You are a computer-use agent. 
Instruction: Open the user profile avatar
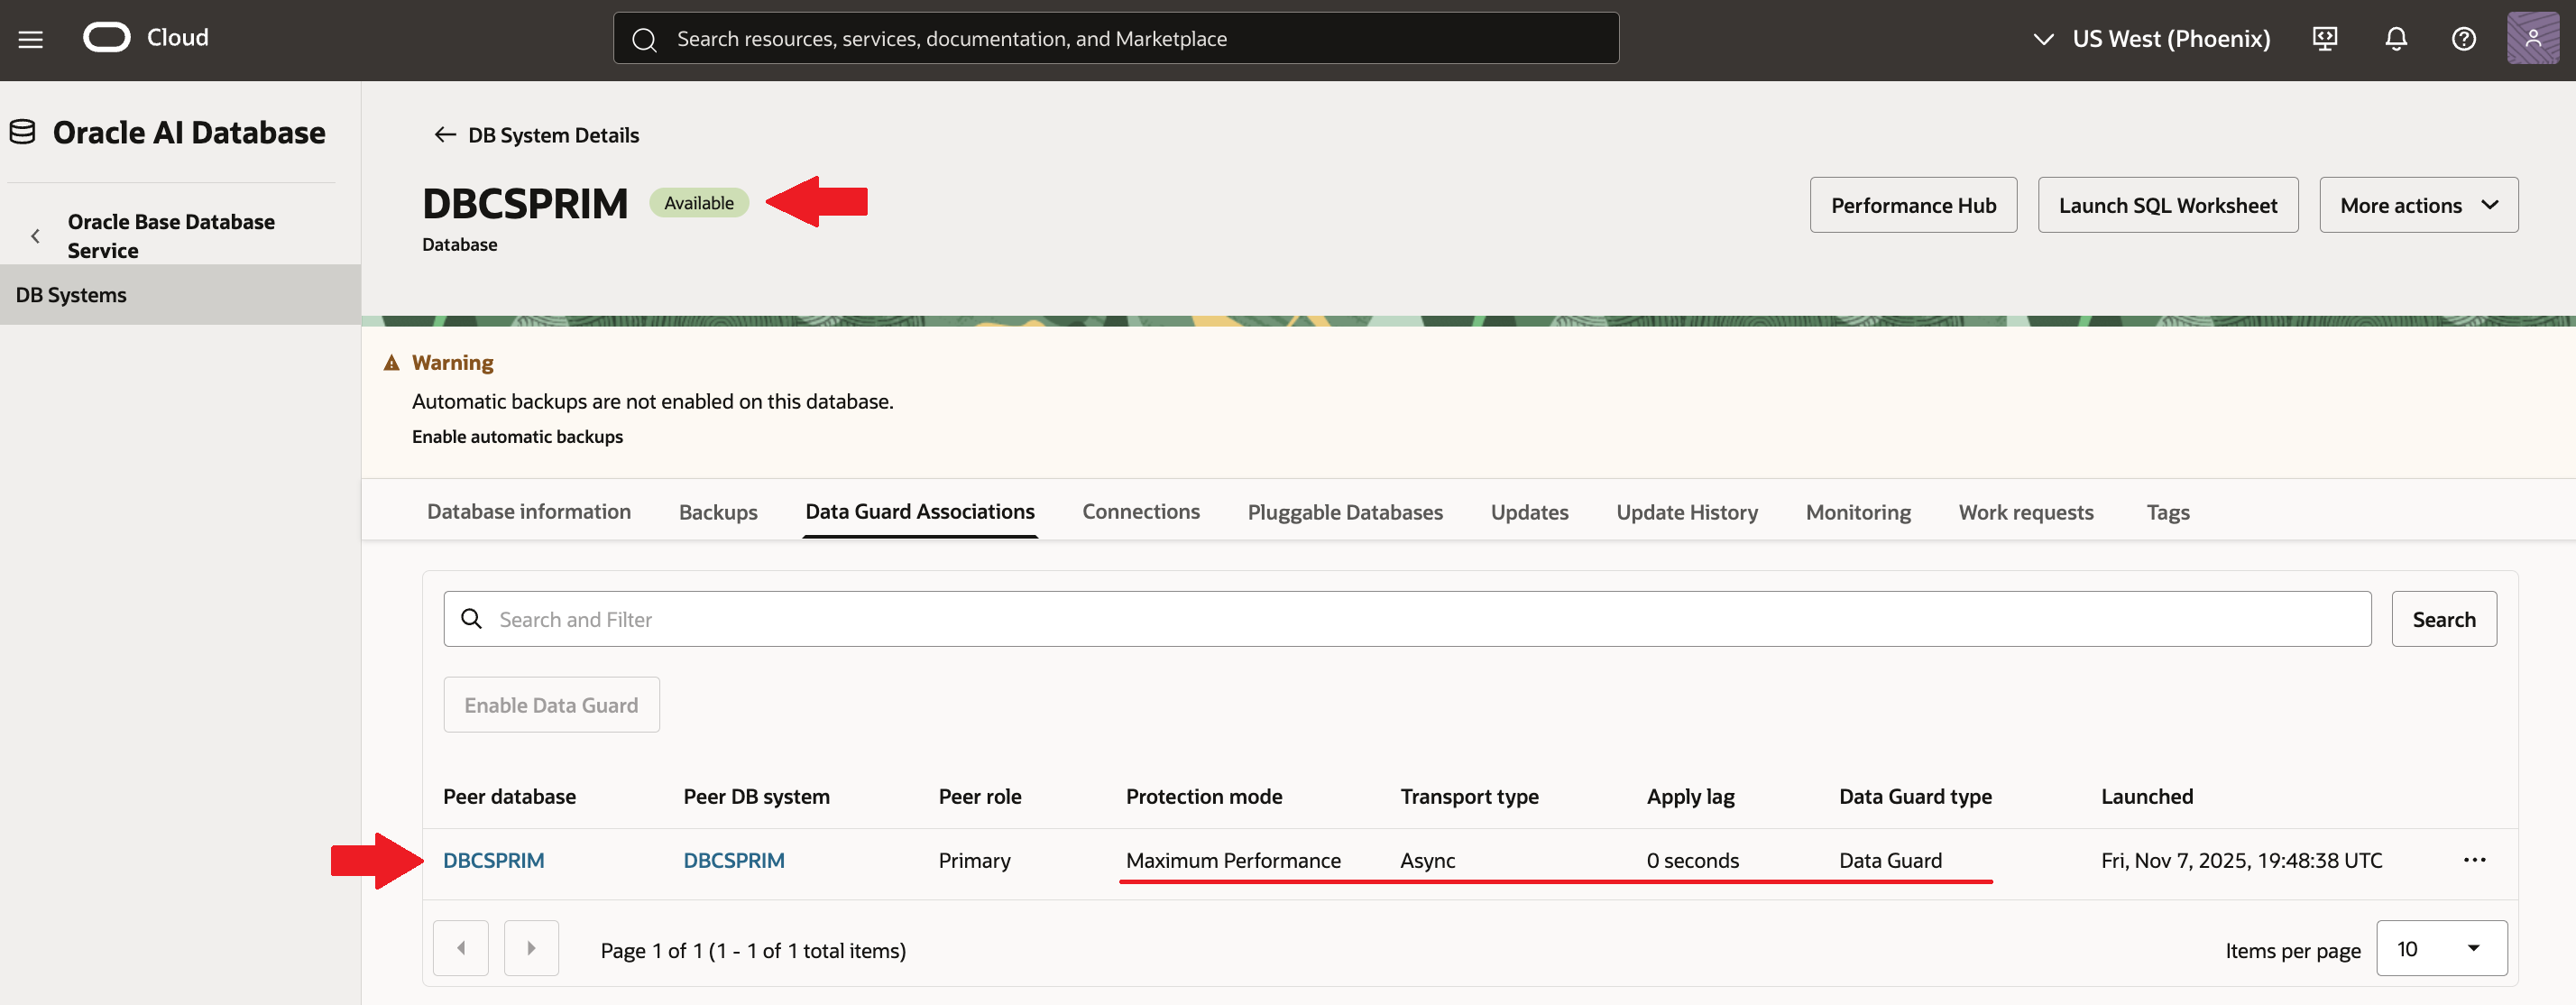pos(2532,39)
